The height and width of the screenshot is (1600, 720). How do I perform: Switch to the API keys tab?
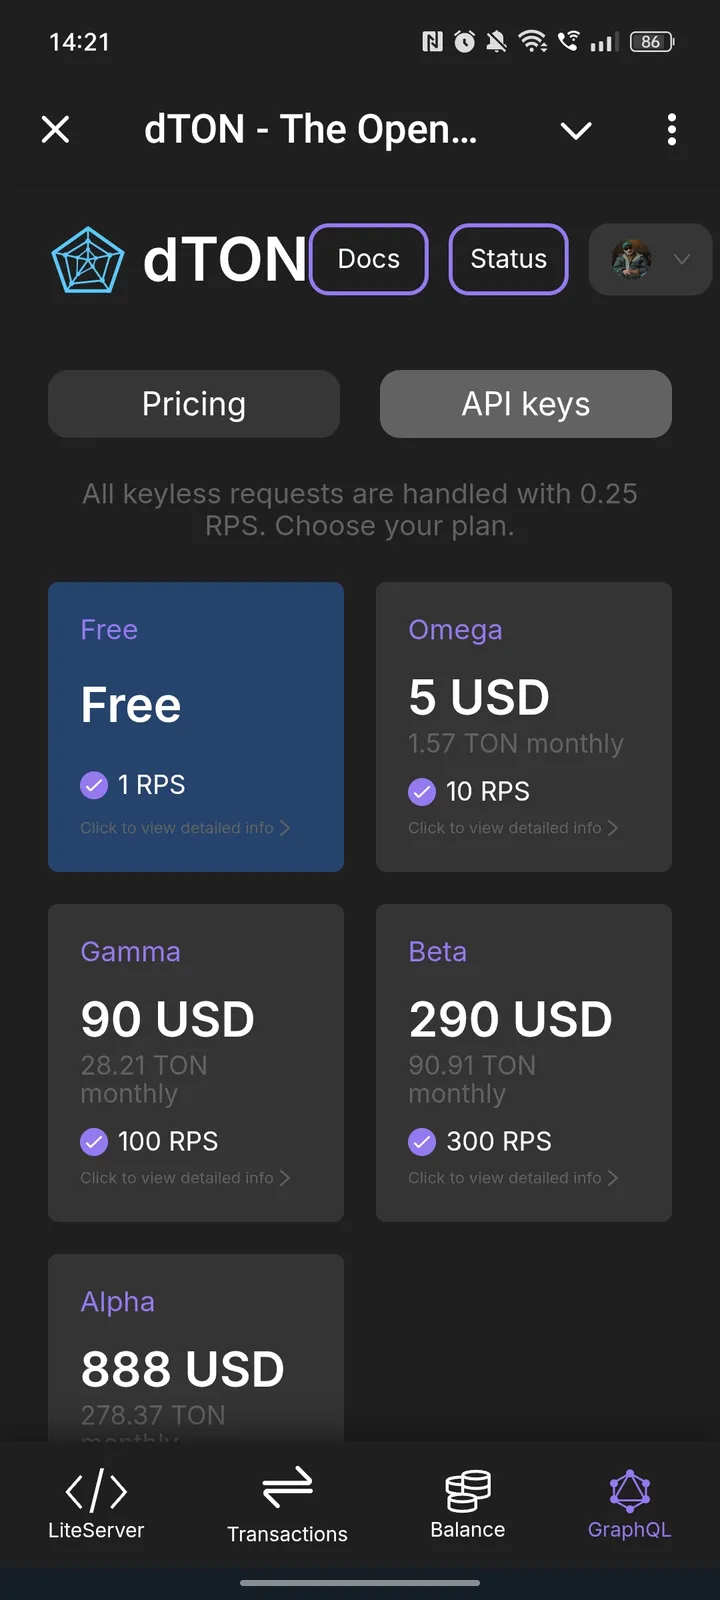(x=526, y=404)
